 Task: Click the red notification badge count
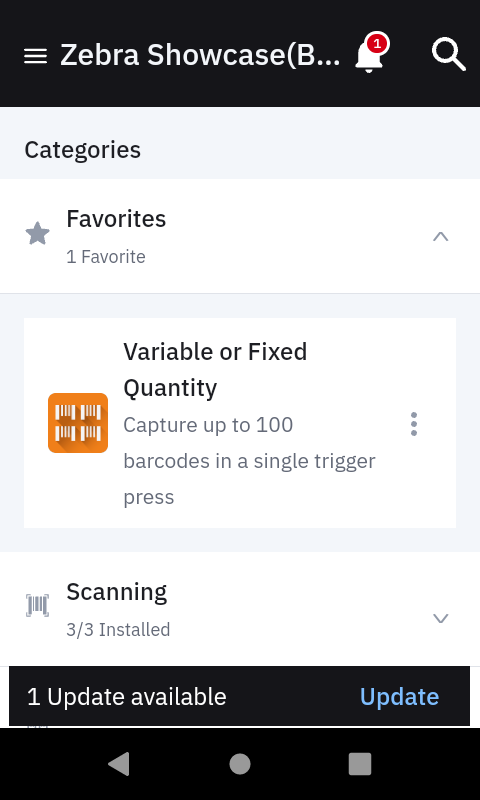pyautogui.click(x=377, y=44)
